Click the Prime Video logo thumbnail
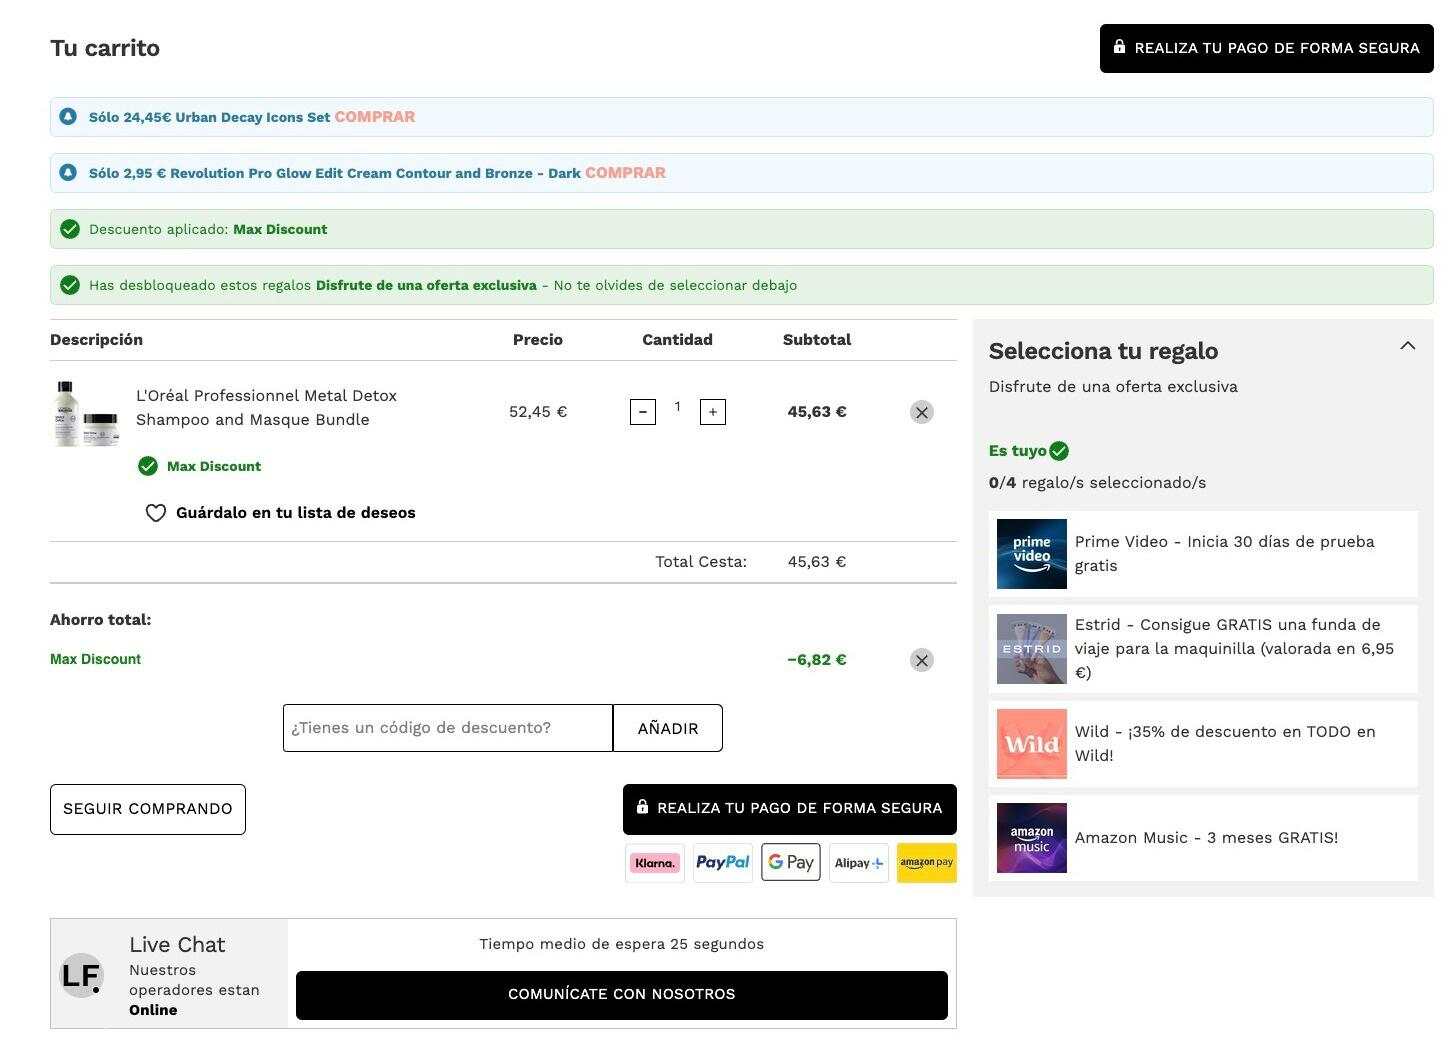 1032,554
